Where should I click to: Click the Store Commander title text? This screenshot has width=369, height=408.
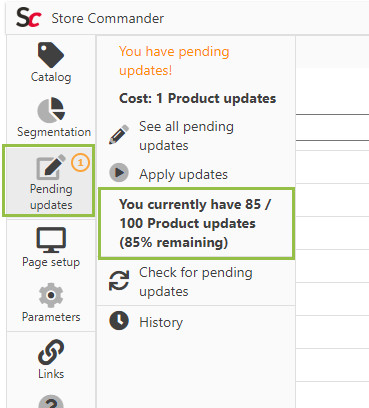(x=108, y=18)
